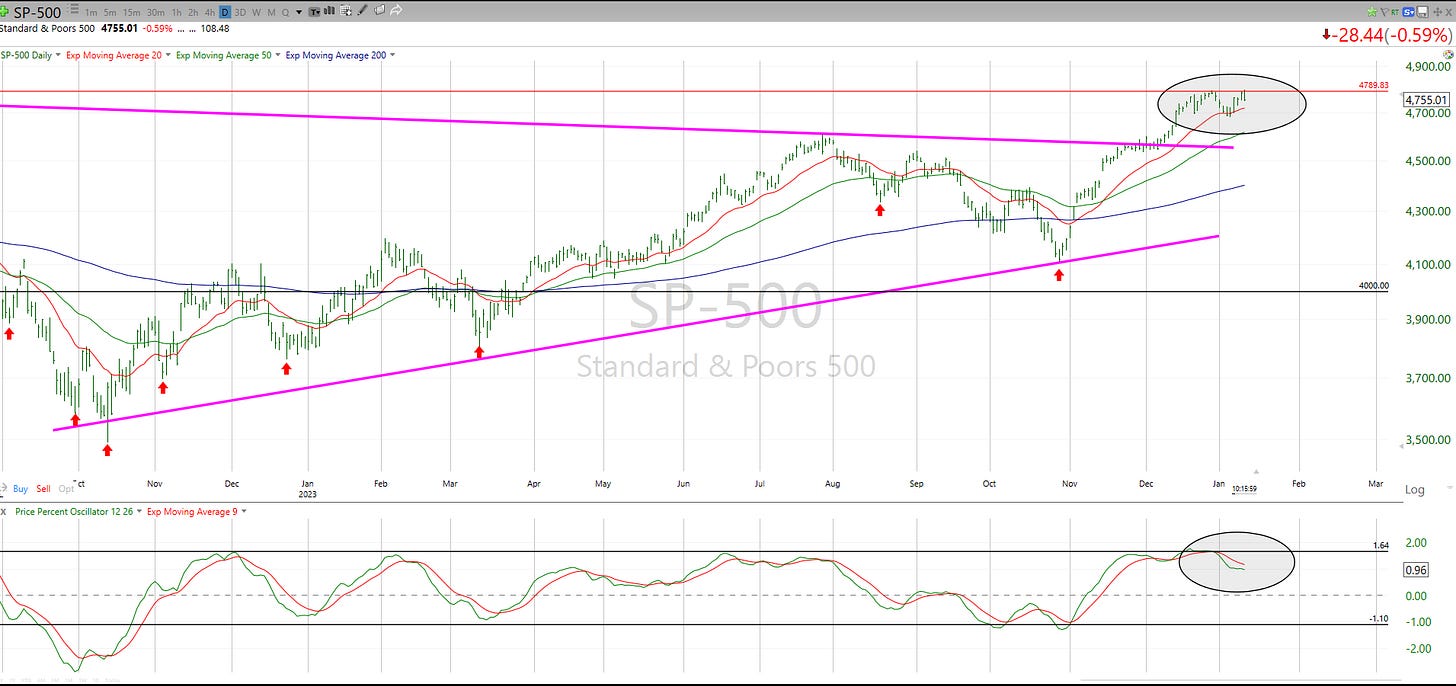This screenshot has width=1456, height=686.
Task: Switch chart to 3D timeframe
Action: tap(240, 12)
